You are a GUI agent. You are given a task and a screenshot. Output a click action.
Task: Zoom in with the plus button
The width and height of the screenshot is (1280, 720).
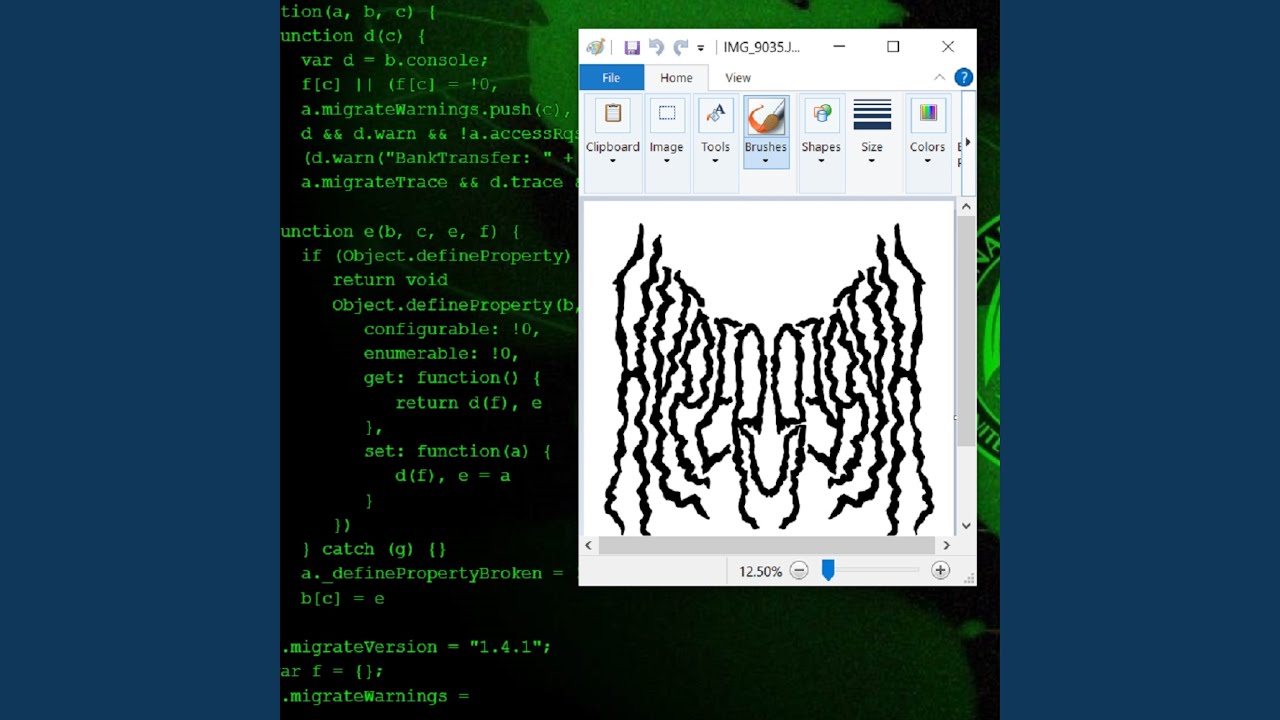pyautogui.click(x=940, y=571)
